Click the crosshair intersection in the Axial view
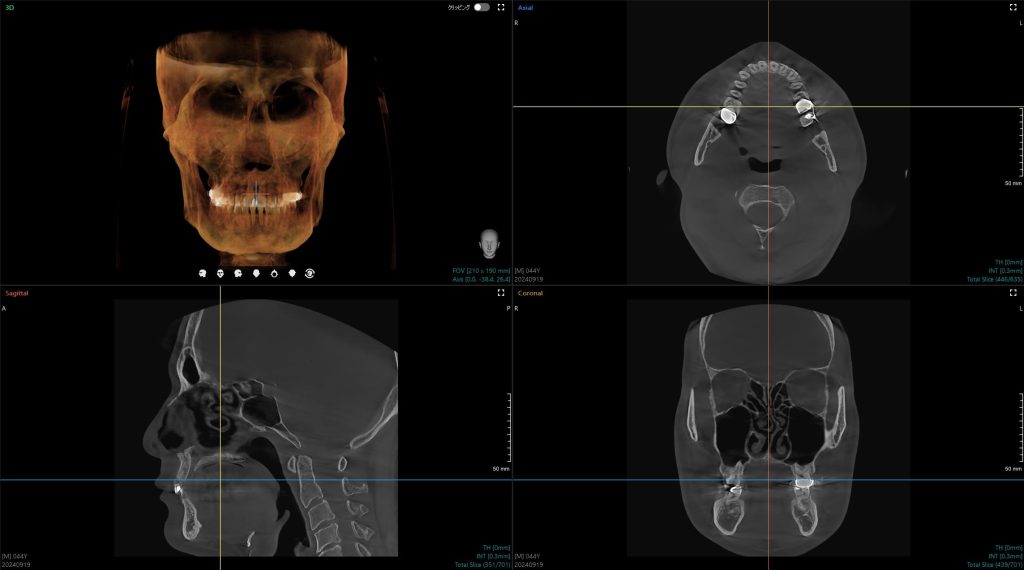This screenshot has height=570, width=1024. click(x=768, y=106)
